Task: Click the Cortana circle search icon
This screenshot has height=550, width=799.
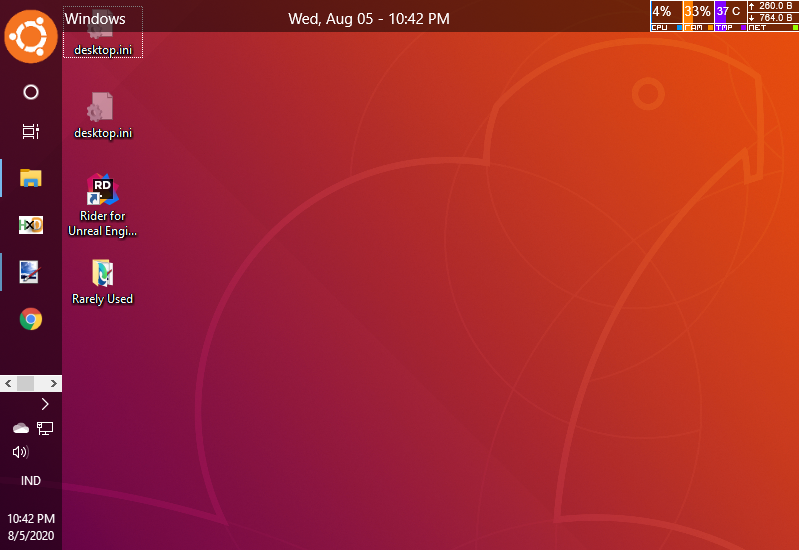Action: tap(31, 92)
